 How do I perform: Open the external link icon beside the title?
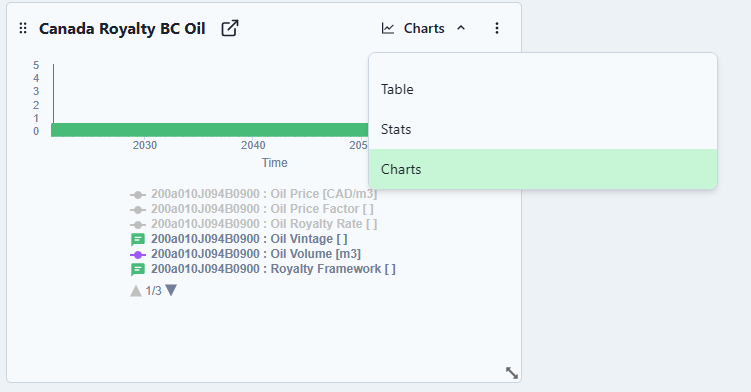point(230,28)
